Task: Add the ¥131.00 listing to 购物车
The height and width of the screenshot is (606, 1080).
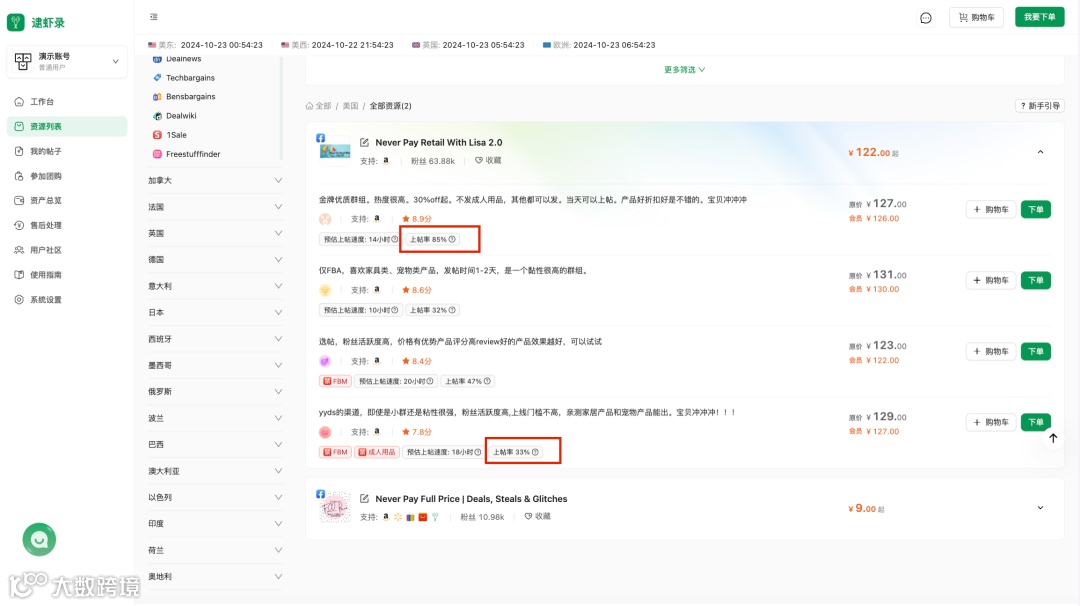Action: (x=990, y=280)
